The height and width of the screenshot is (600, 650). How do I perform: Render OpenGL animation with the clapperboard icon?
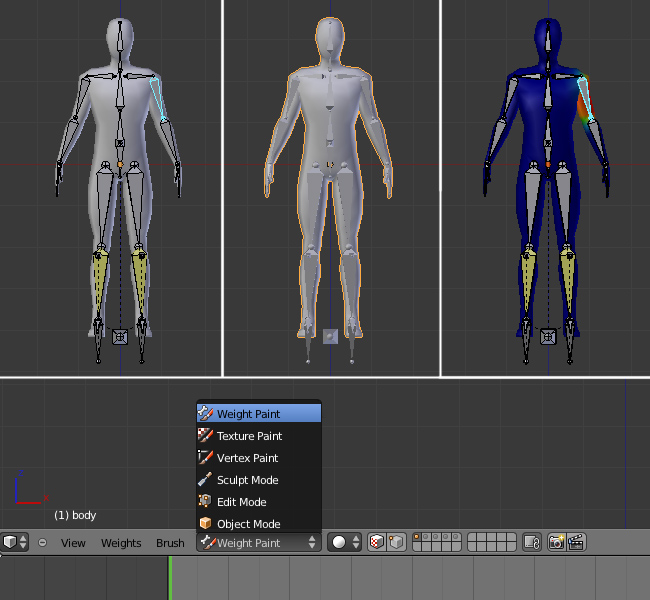576,542
